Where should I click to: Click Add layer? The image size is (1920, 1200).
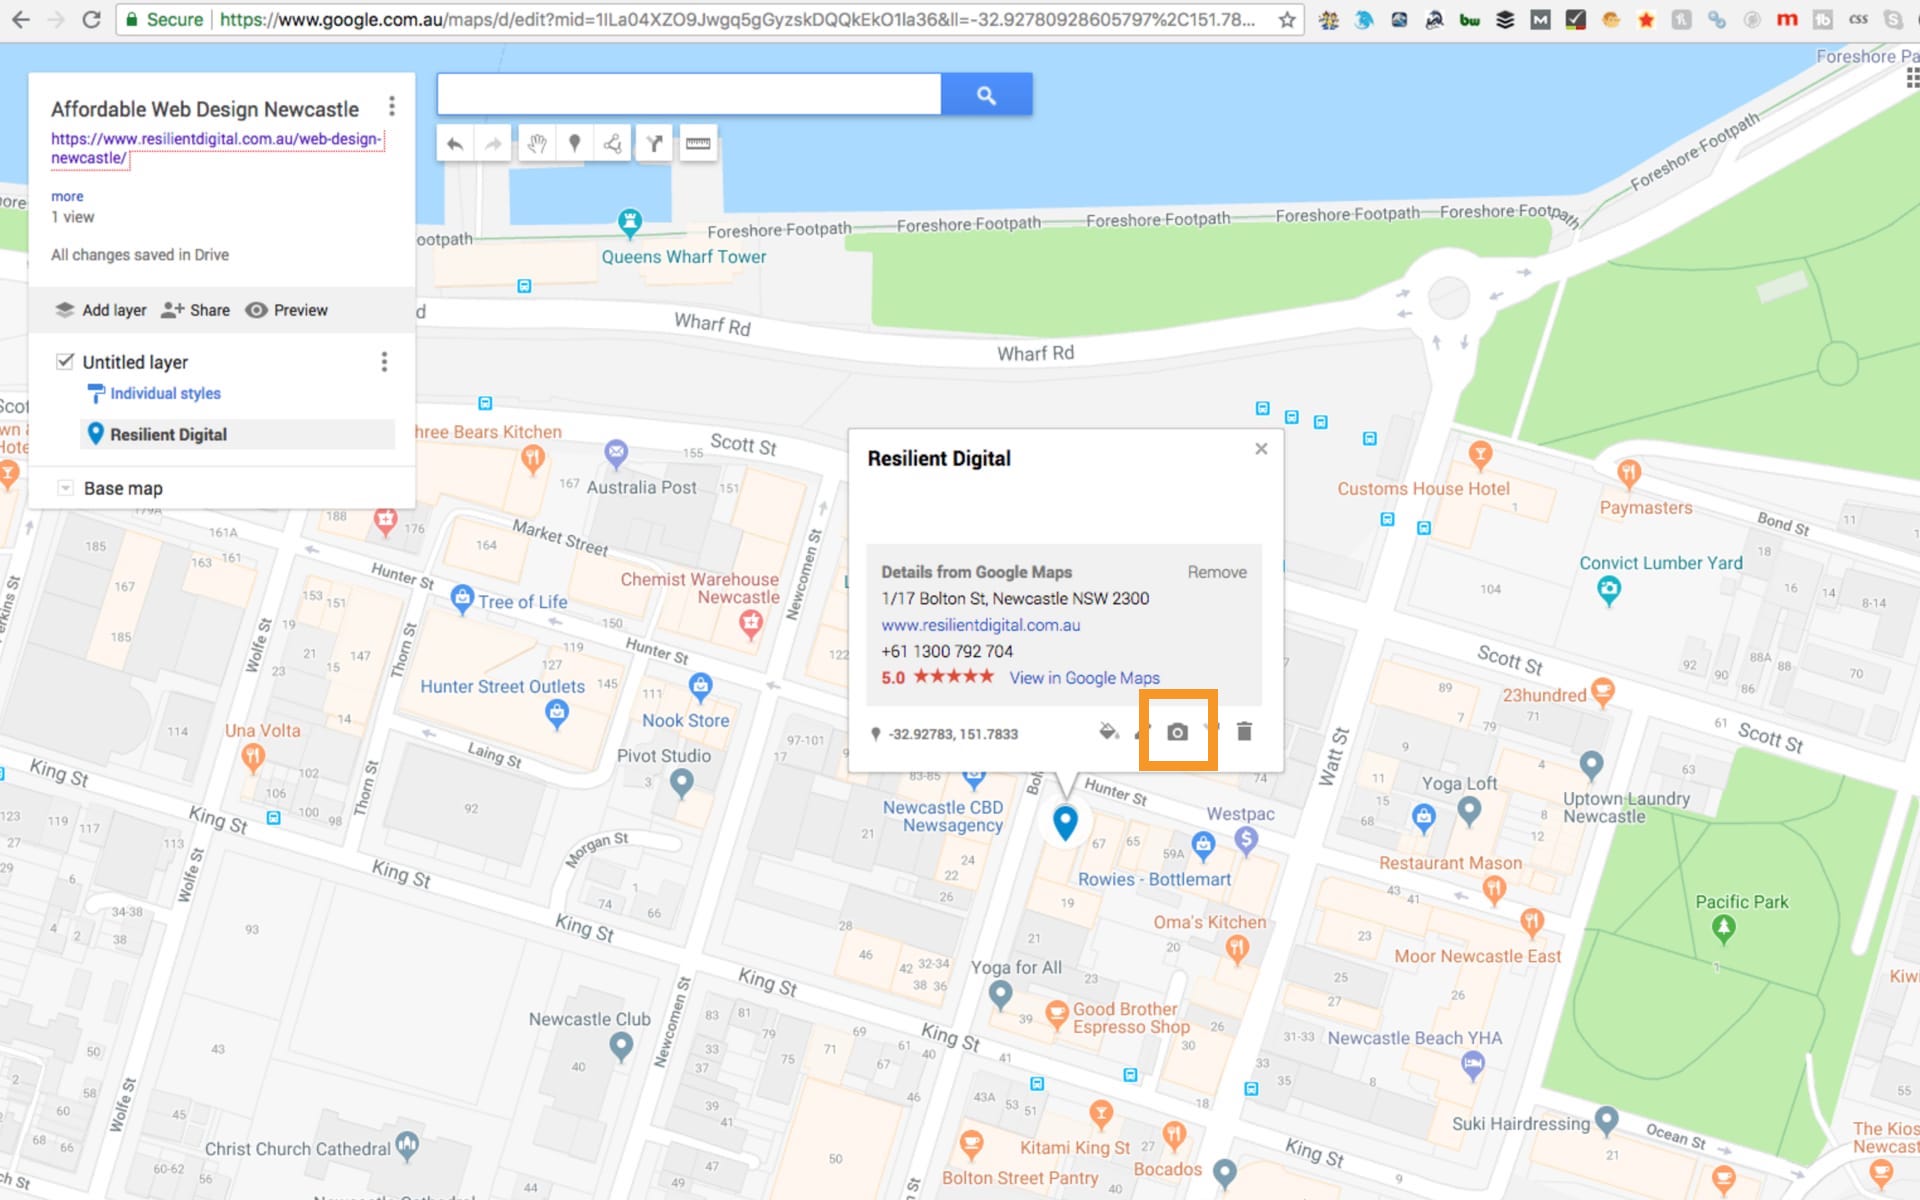(101, 310)
